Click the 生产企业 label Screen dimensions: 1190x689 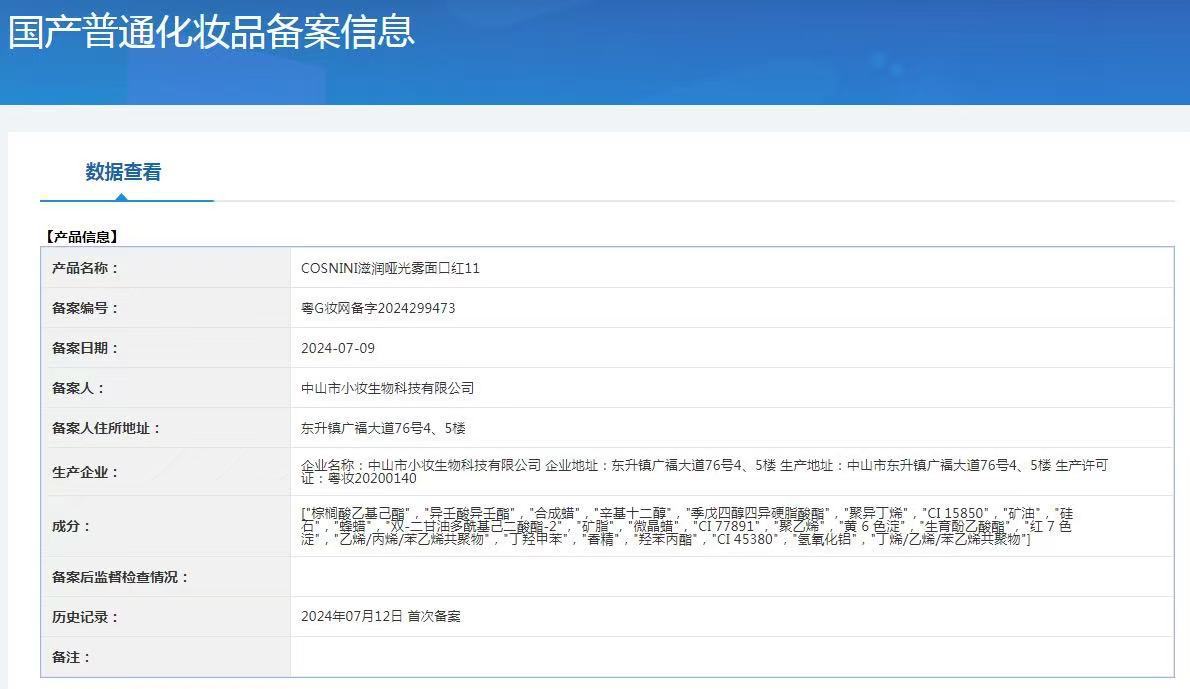tap(85, 472)
